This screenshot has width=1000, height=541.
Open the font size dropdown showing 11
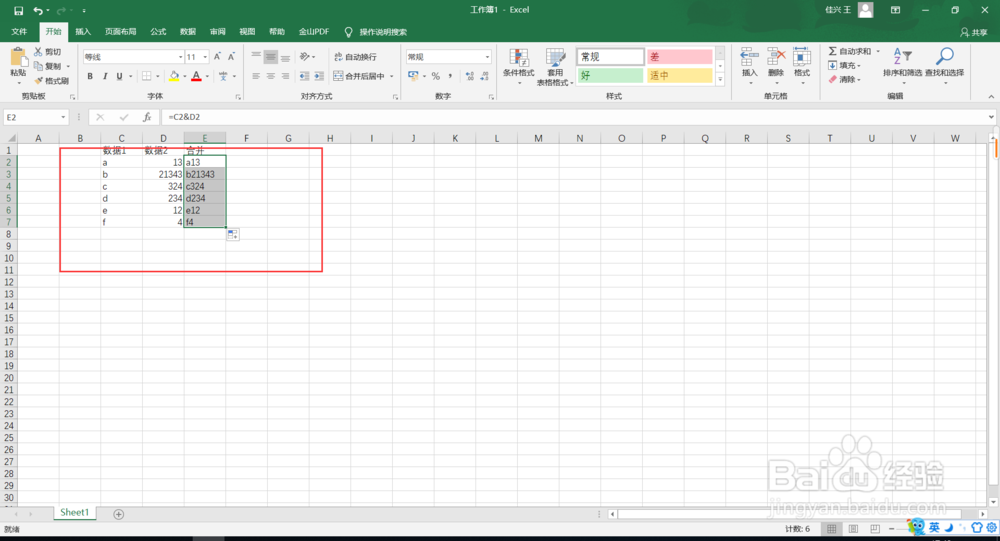point(205,57)
